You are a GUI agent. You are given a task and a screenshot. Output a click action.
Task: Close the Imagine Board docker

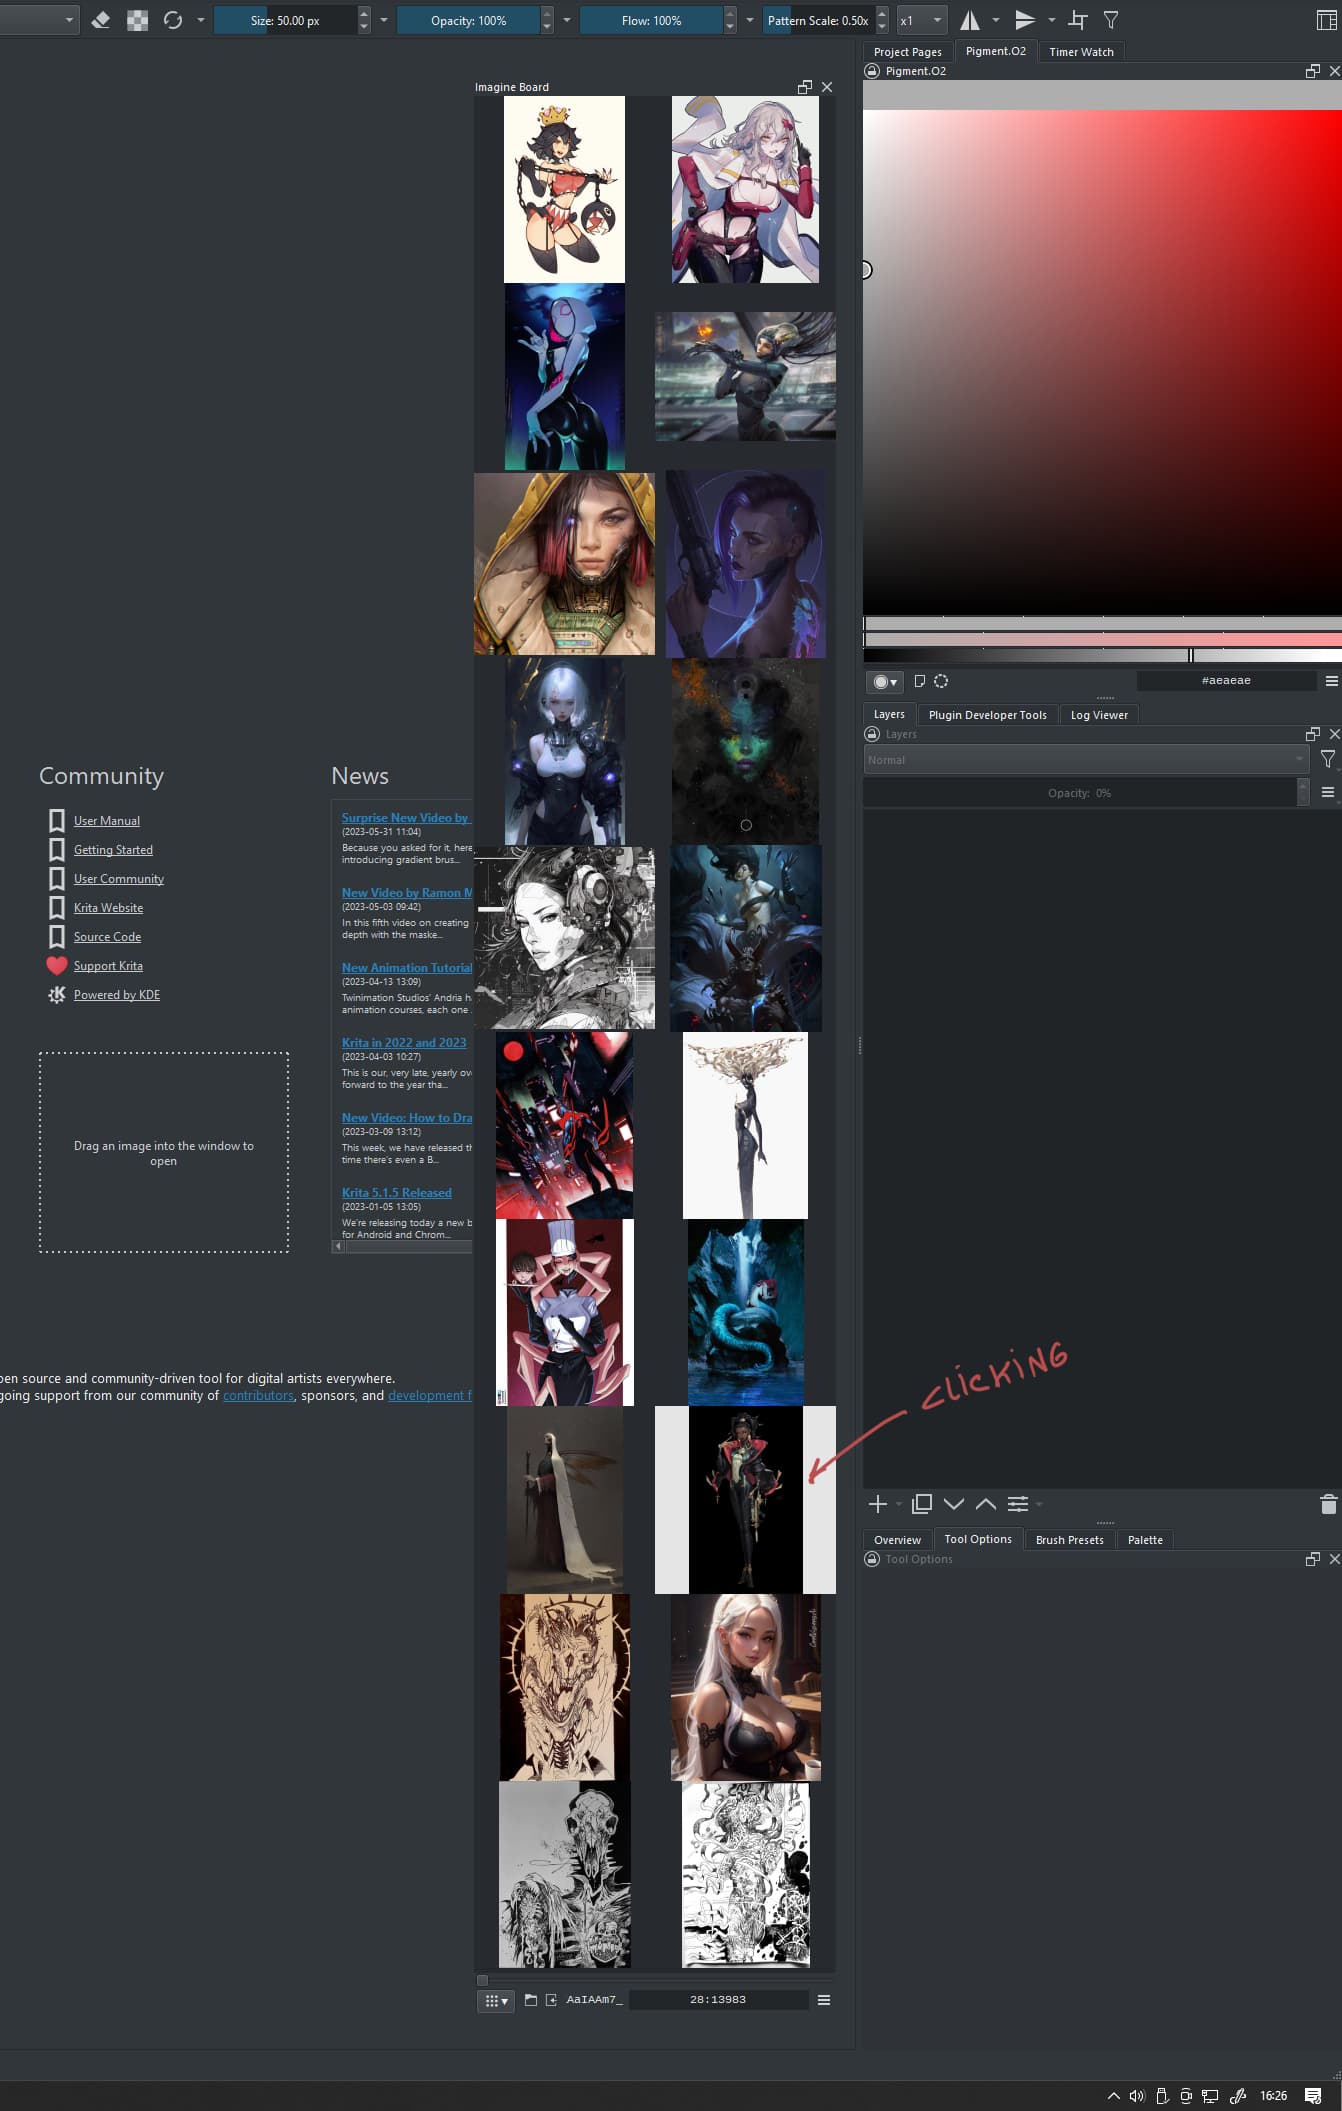pos(827,87)
